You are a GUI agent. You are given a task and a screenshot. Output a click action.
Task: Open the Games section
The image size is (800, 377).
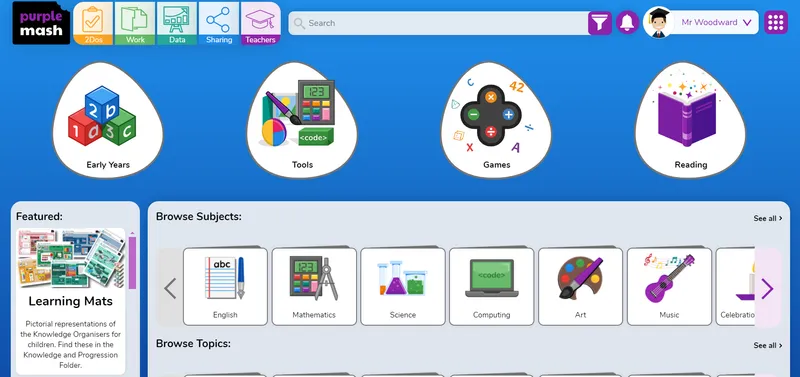[496, 120]
